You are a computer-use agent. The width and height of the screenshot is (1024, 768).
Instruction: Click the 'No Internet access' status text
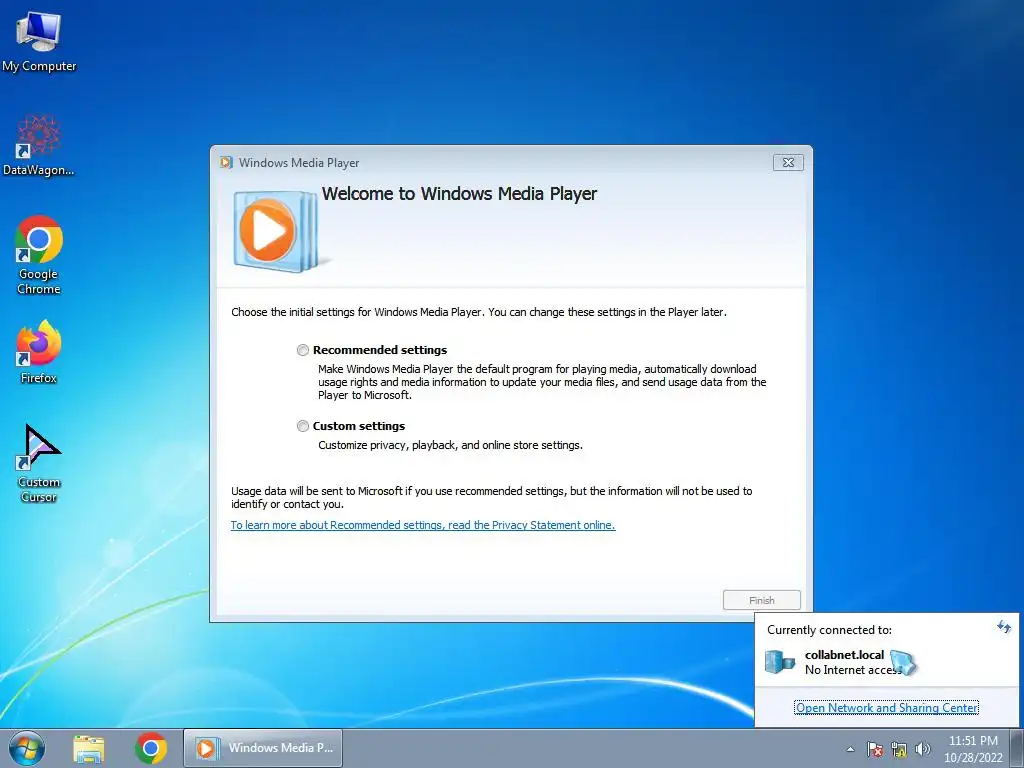(x=853, y=670)
